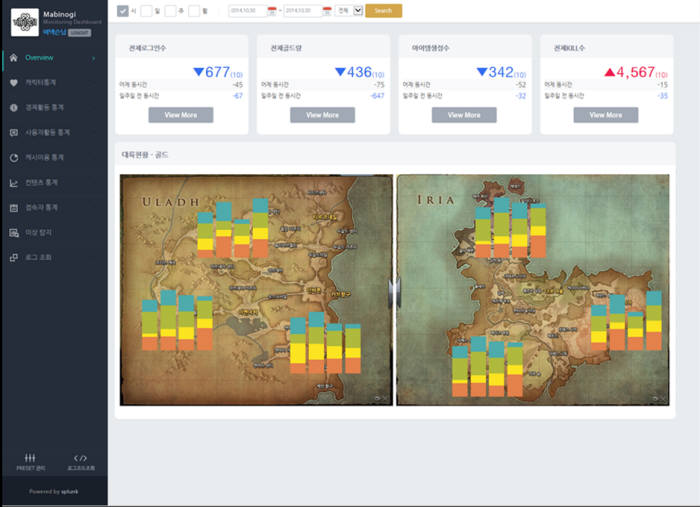The height and width of the screenshot is (507, 700).
Task: Click corner icon on Iria map
Action: coord(658,398)
